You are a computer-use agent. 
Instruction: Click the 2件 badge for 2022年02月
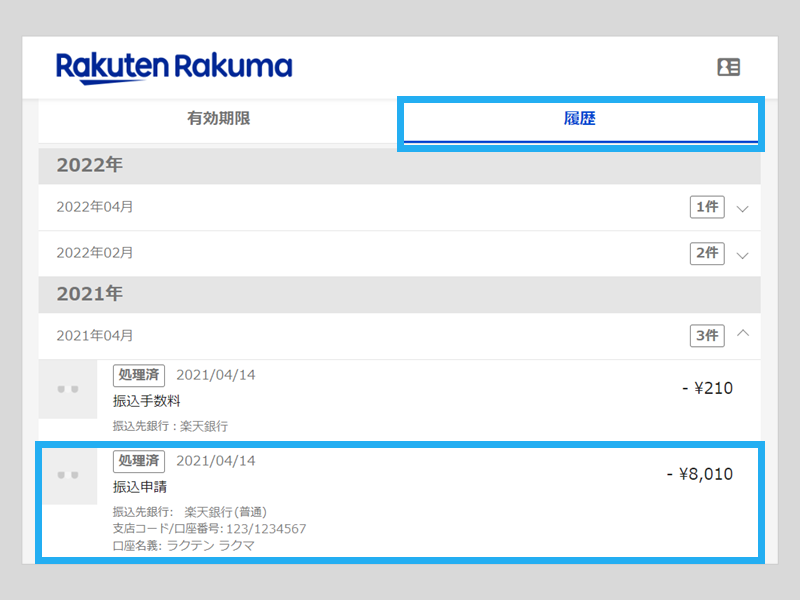pos(707,253)
